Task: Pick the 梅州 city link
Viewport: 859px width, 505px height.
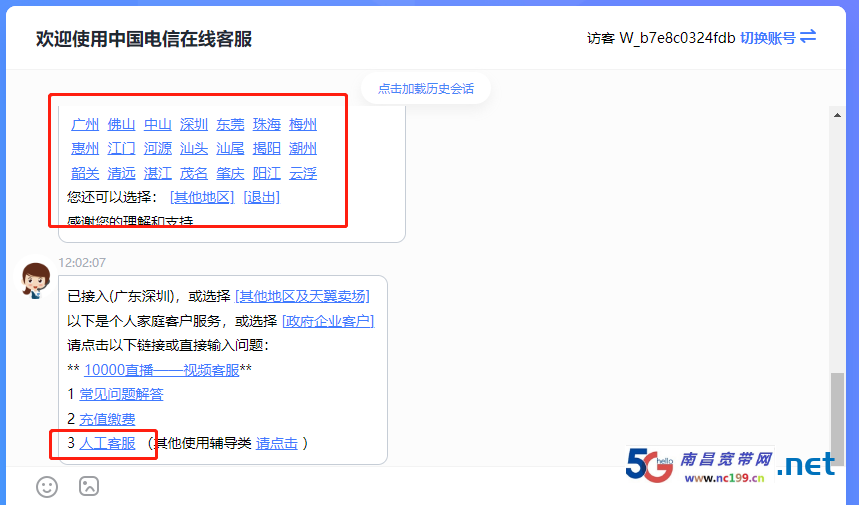Action: pyautogui.click(x=303, y=124)
